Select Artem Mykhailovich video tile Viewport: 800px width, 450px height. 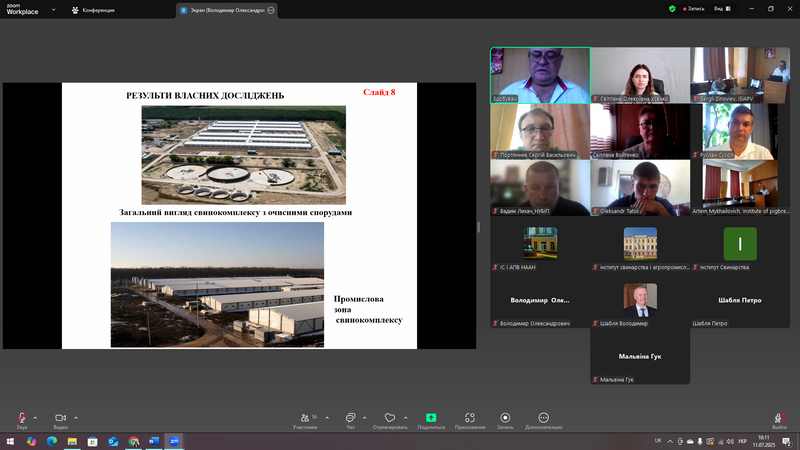[x=740, y=188]
